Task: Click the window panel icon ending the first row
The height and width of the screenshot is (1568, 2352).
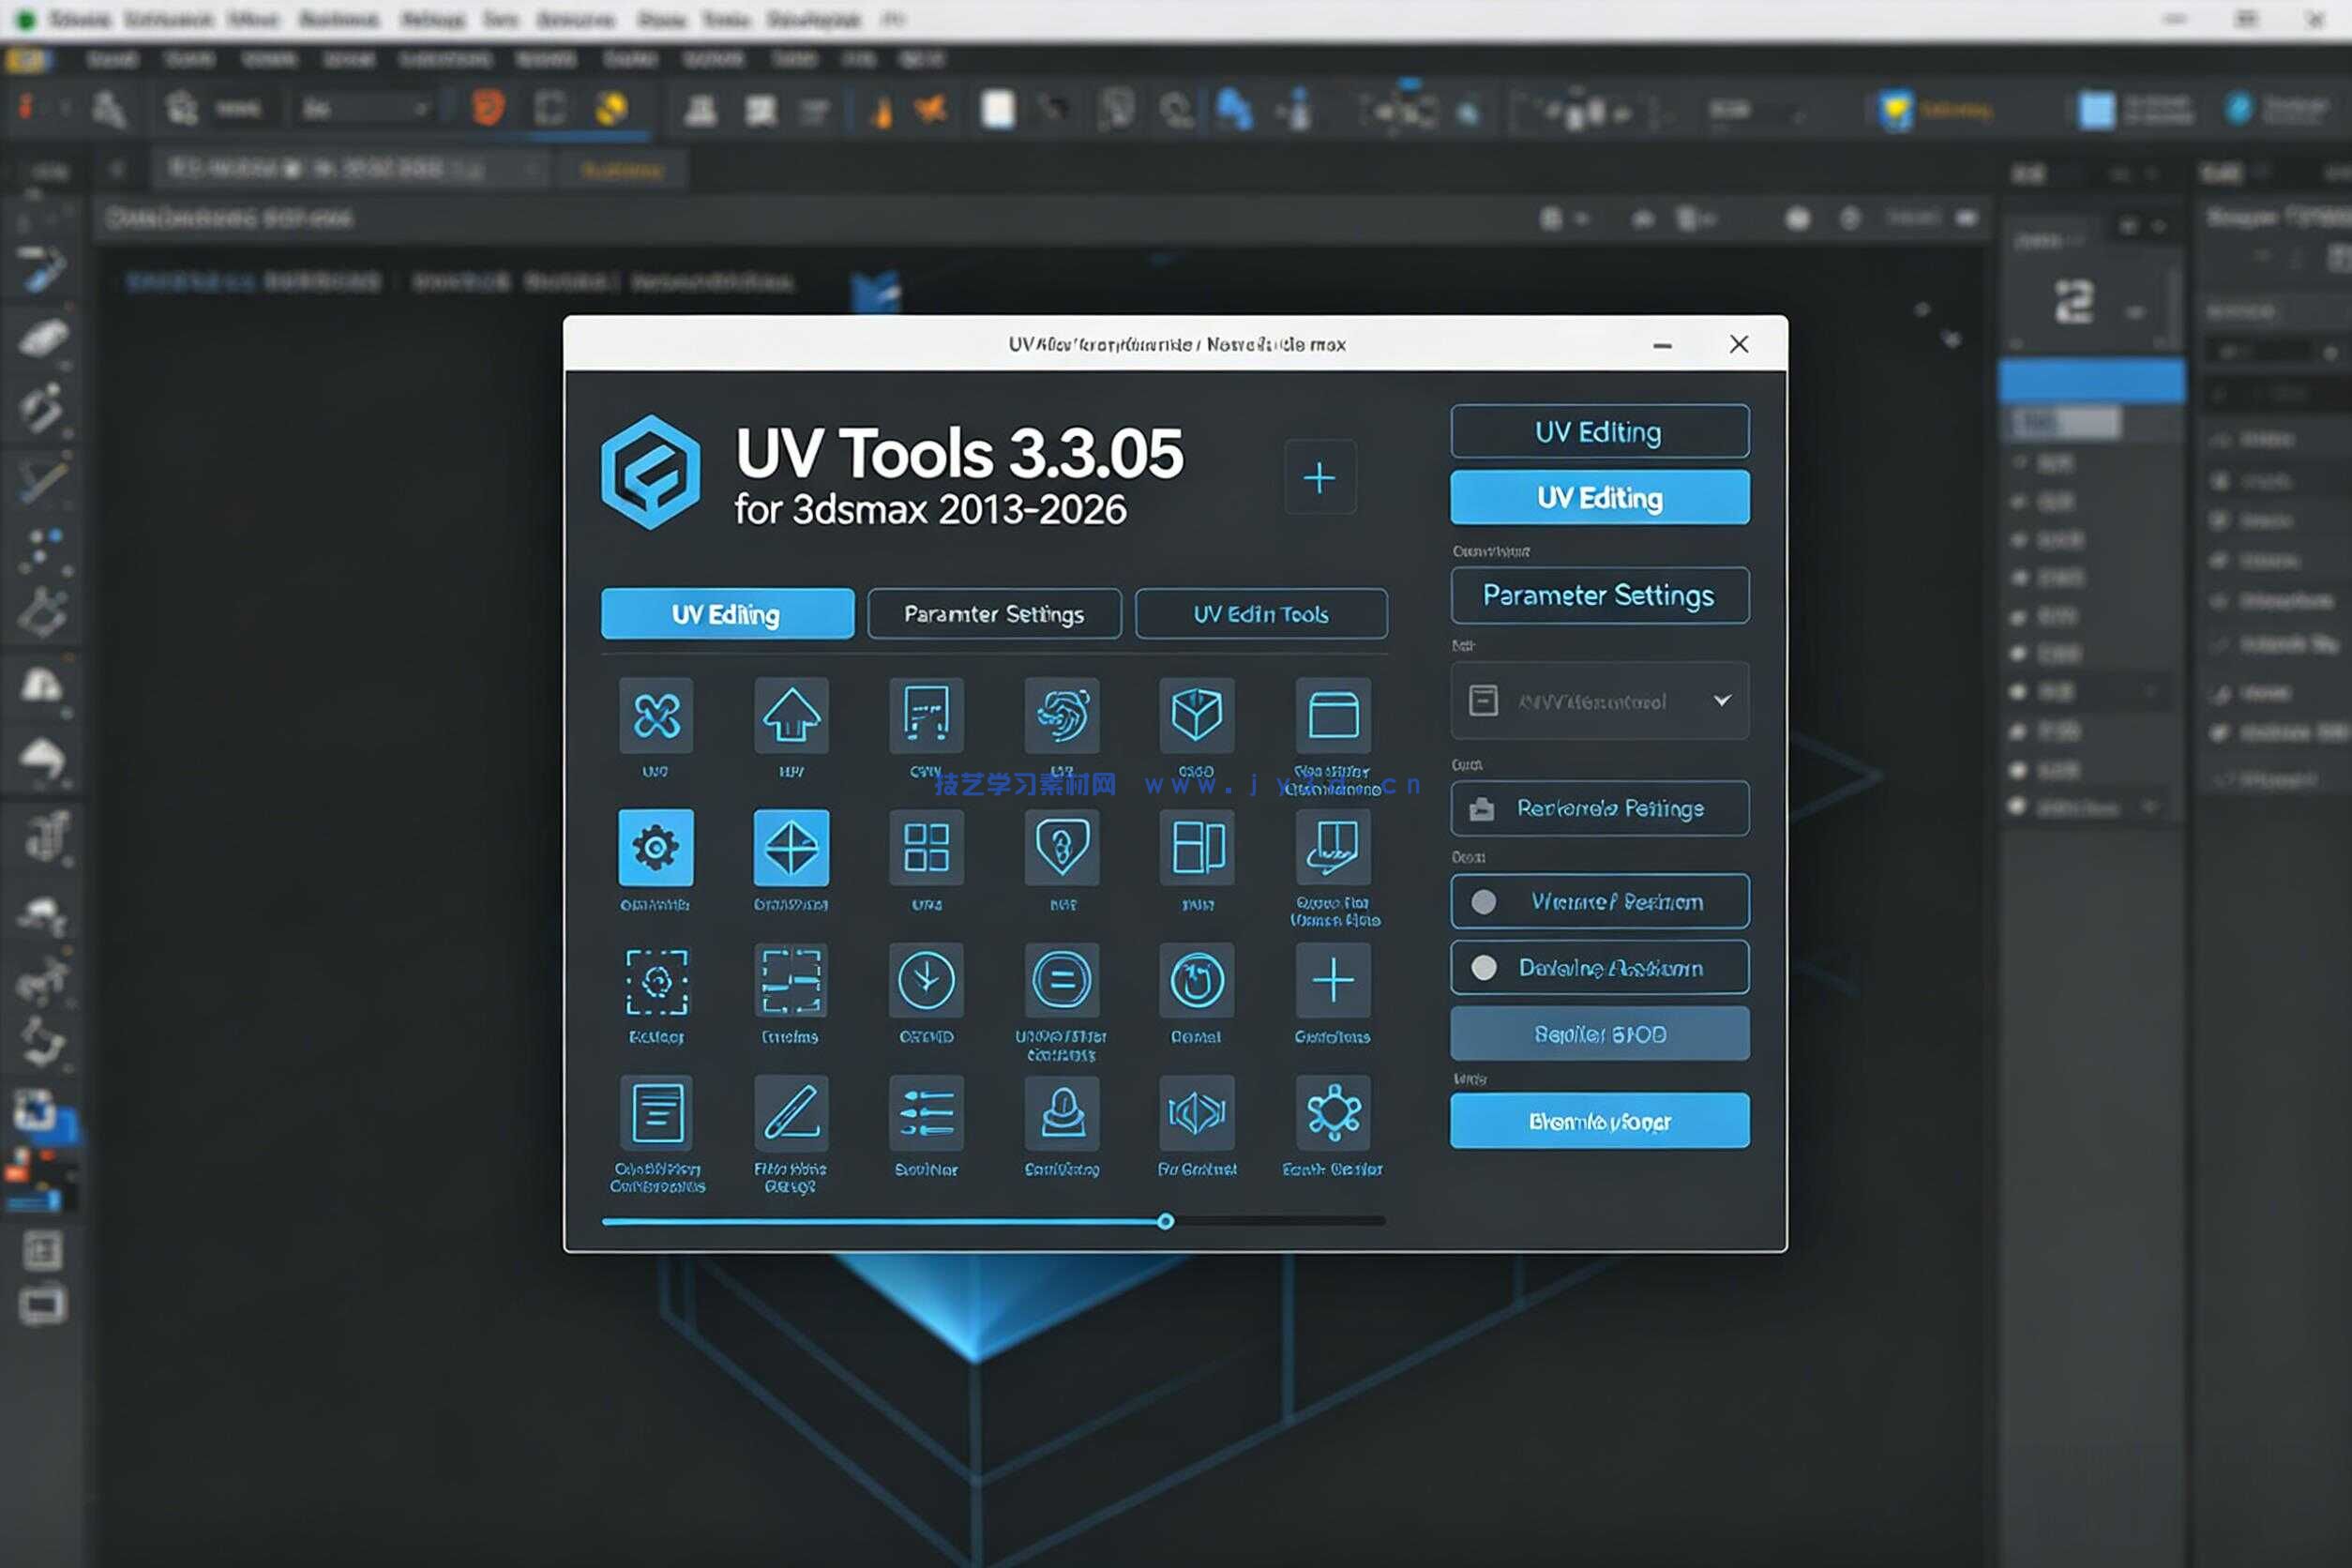Action: point(1333,715)
